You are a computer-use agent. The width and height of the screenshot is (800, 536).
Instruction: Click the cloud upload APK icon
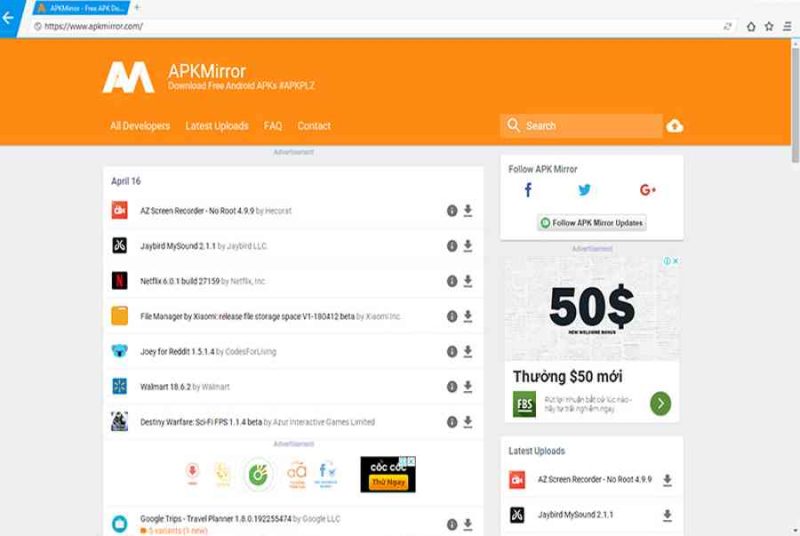674,126
